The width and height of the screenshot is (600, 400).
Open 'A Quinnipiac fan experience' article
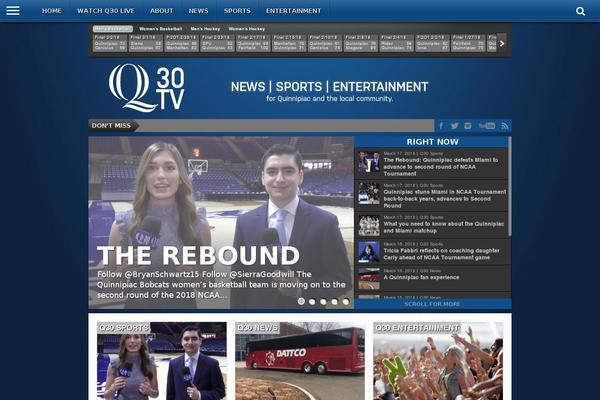click(x=421, y=277)
